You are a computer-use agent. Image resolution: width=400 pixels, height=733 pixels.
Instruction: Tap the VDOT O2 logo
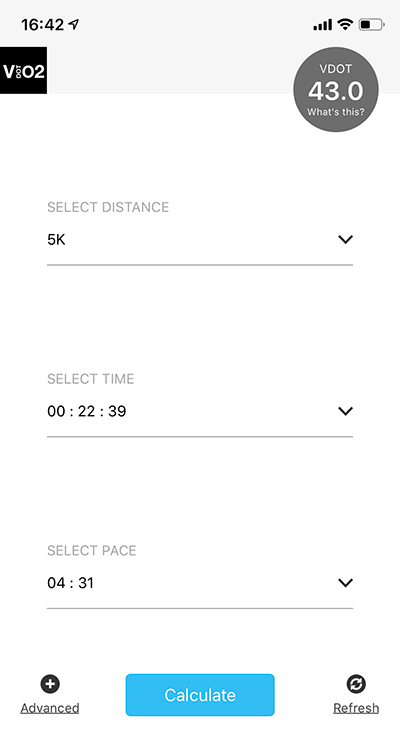click(x=23, y=70)
